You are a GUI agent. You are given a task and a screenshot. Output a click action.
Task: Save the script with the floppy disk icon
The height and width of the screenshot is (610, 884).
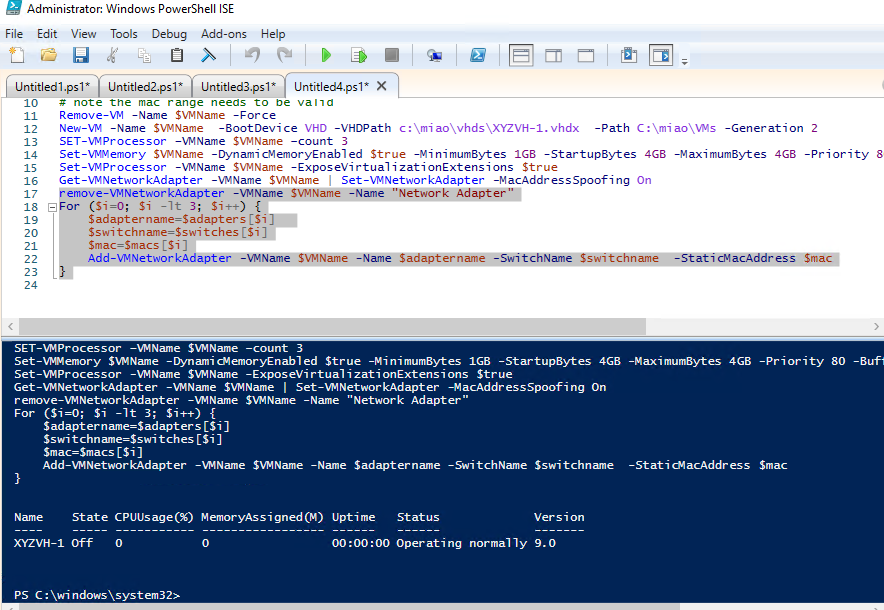tap(81, 55)
